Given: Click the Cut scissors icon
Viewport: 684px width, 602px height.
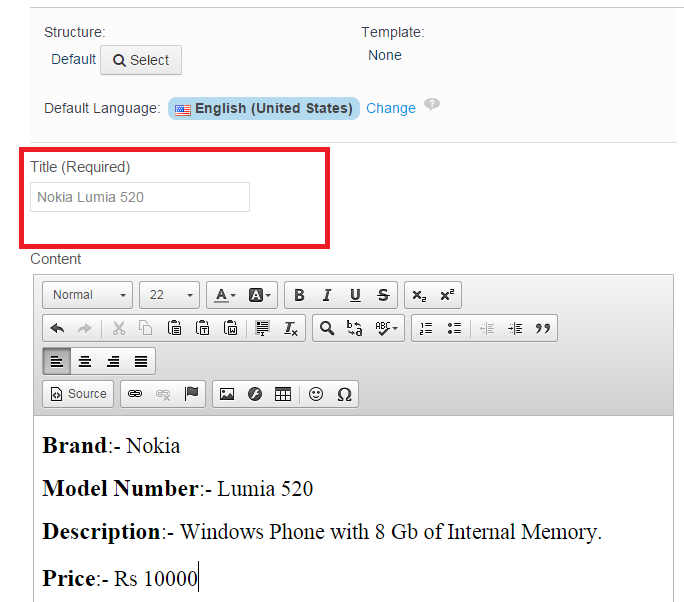Looking at the screenshot, I should pos(119,328).
